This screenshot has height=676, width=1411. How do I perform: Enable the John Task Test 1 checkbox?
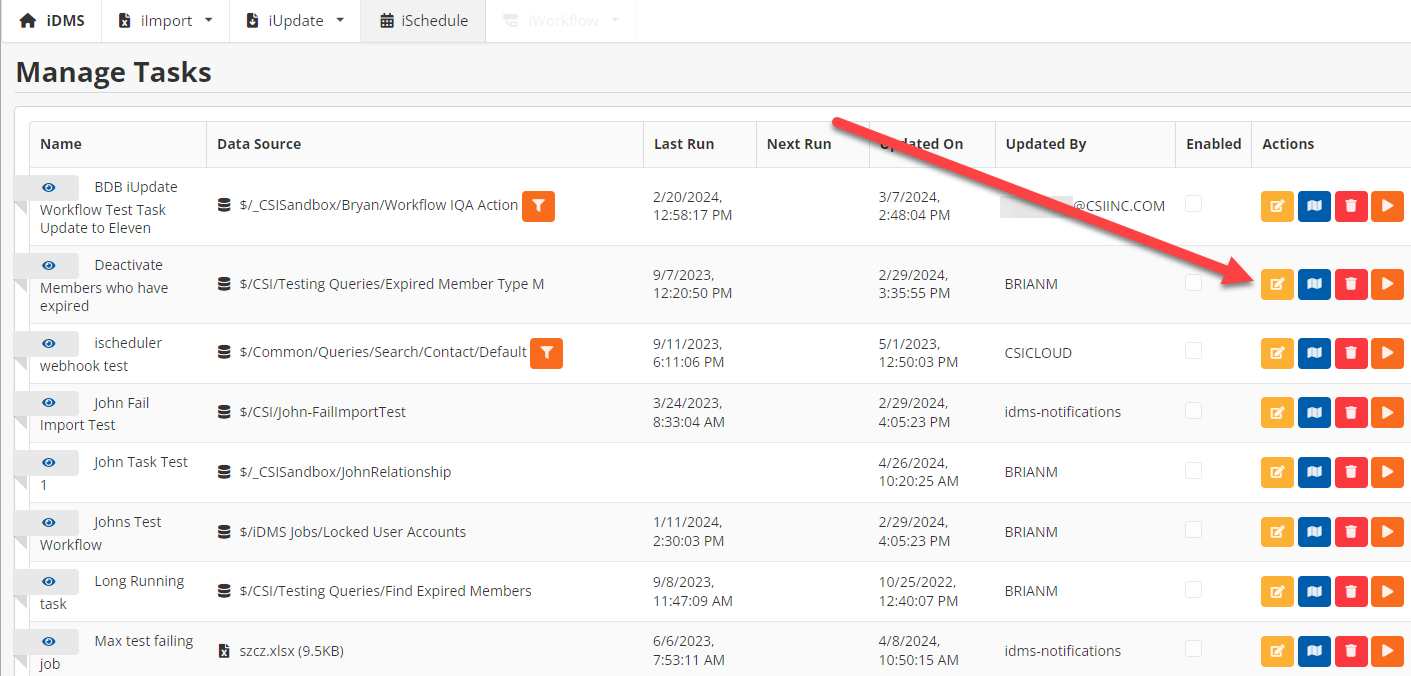(x=1193, y=470)
